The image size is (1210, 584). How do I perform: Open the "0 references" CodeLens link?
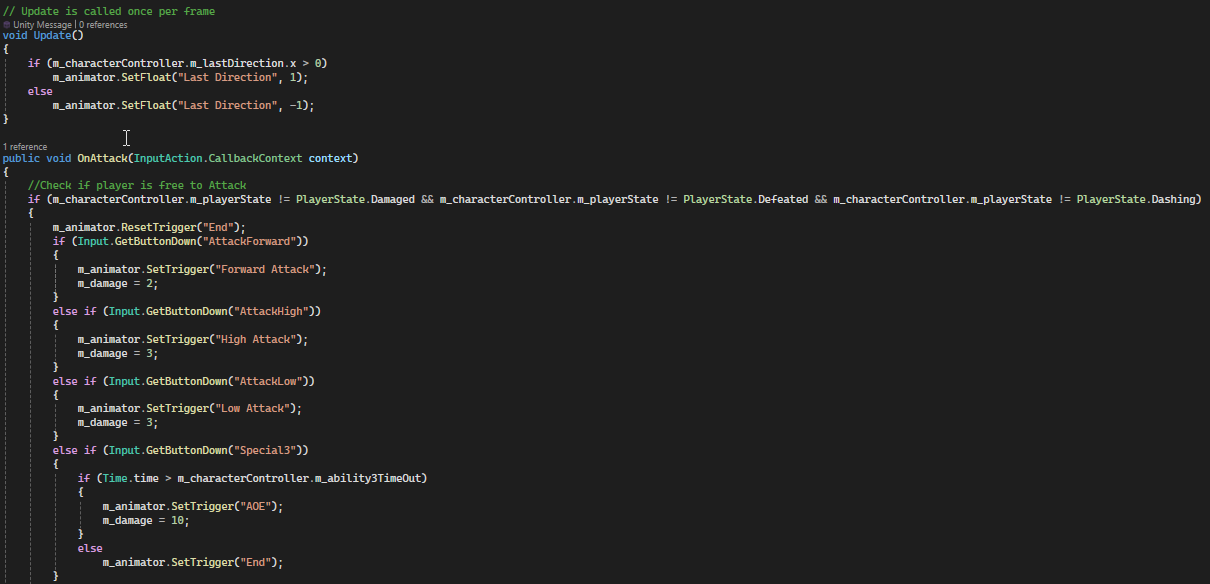103,24
